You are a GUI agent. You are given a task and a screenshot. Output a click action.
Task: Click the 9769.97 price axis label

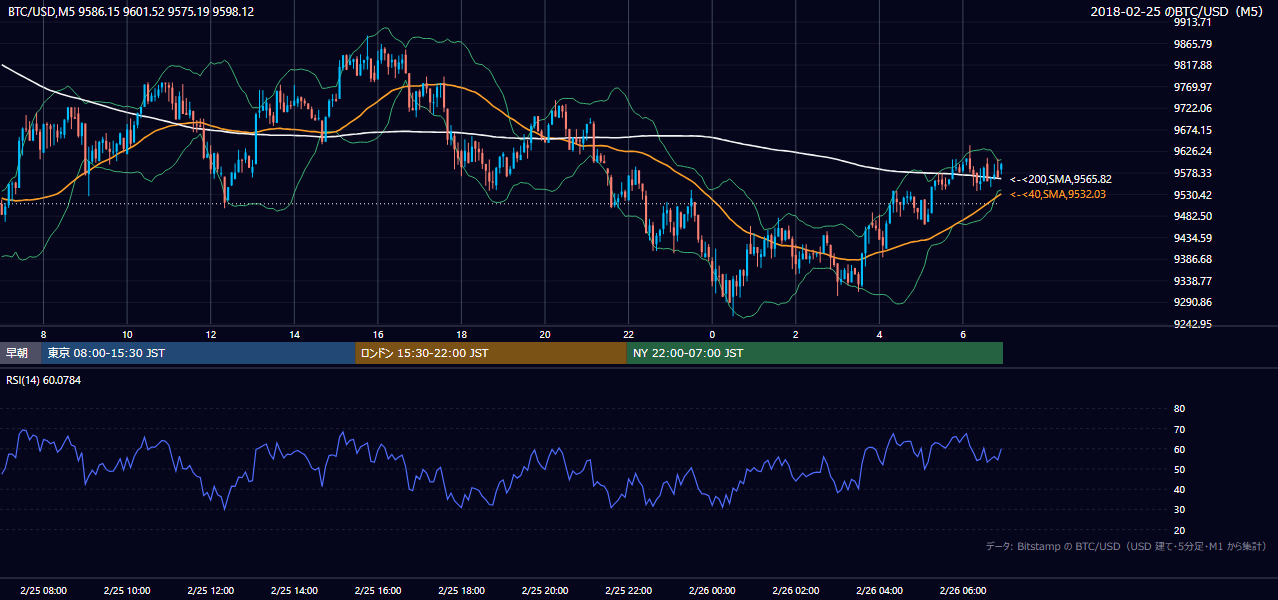point(1193,87)
